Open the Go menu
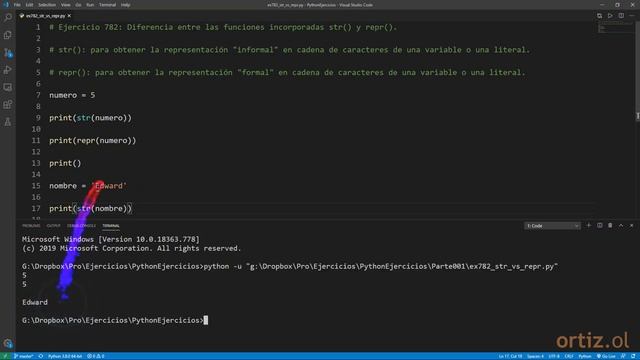This screenshot has width=640, height=360. 78,5
